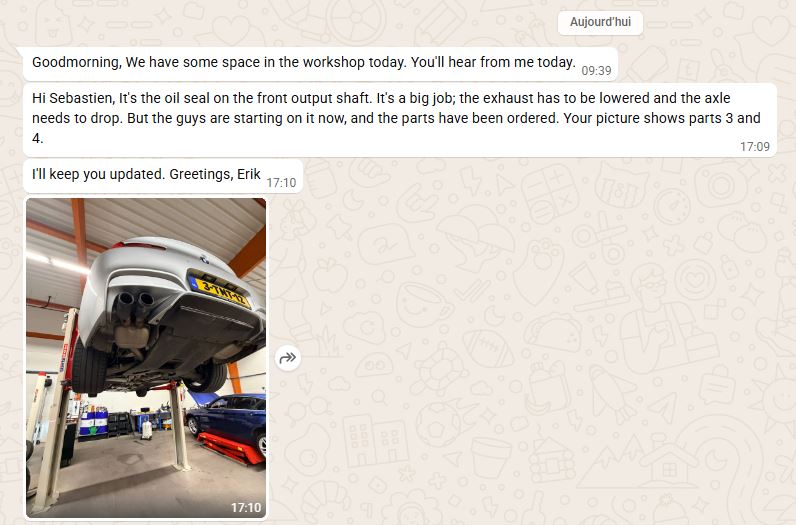
Task: Select the I'll keep you updated message
Action: (x=163, y=176)
